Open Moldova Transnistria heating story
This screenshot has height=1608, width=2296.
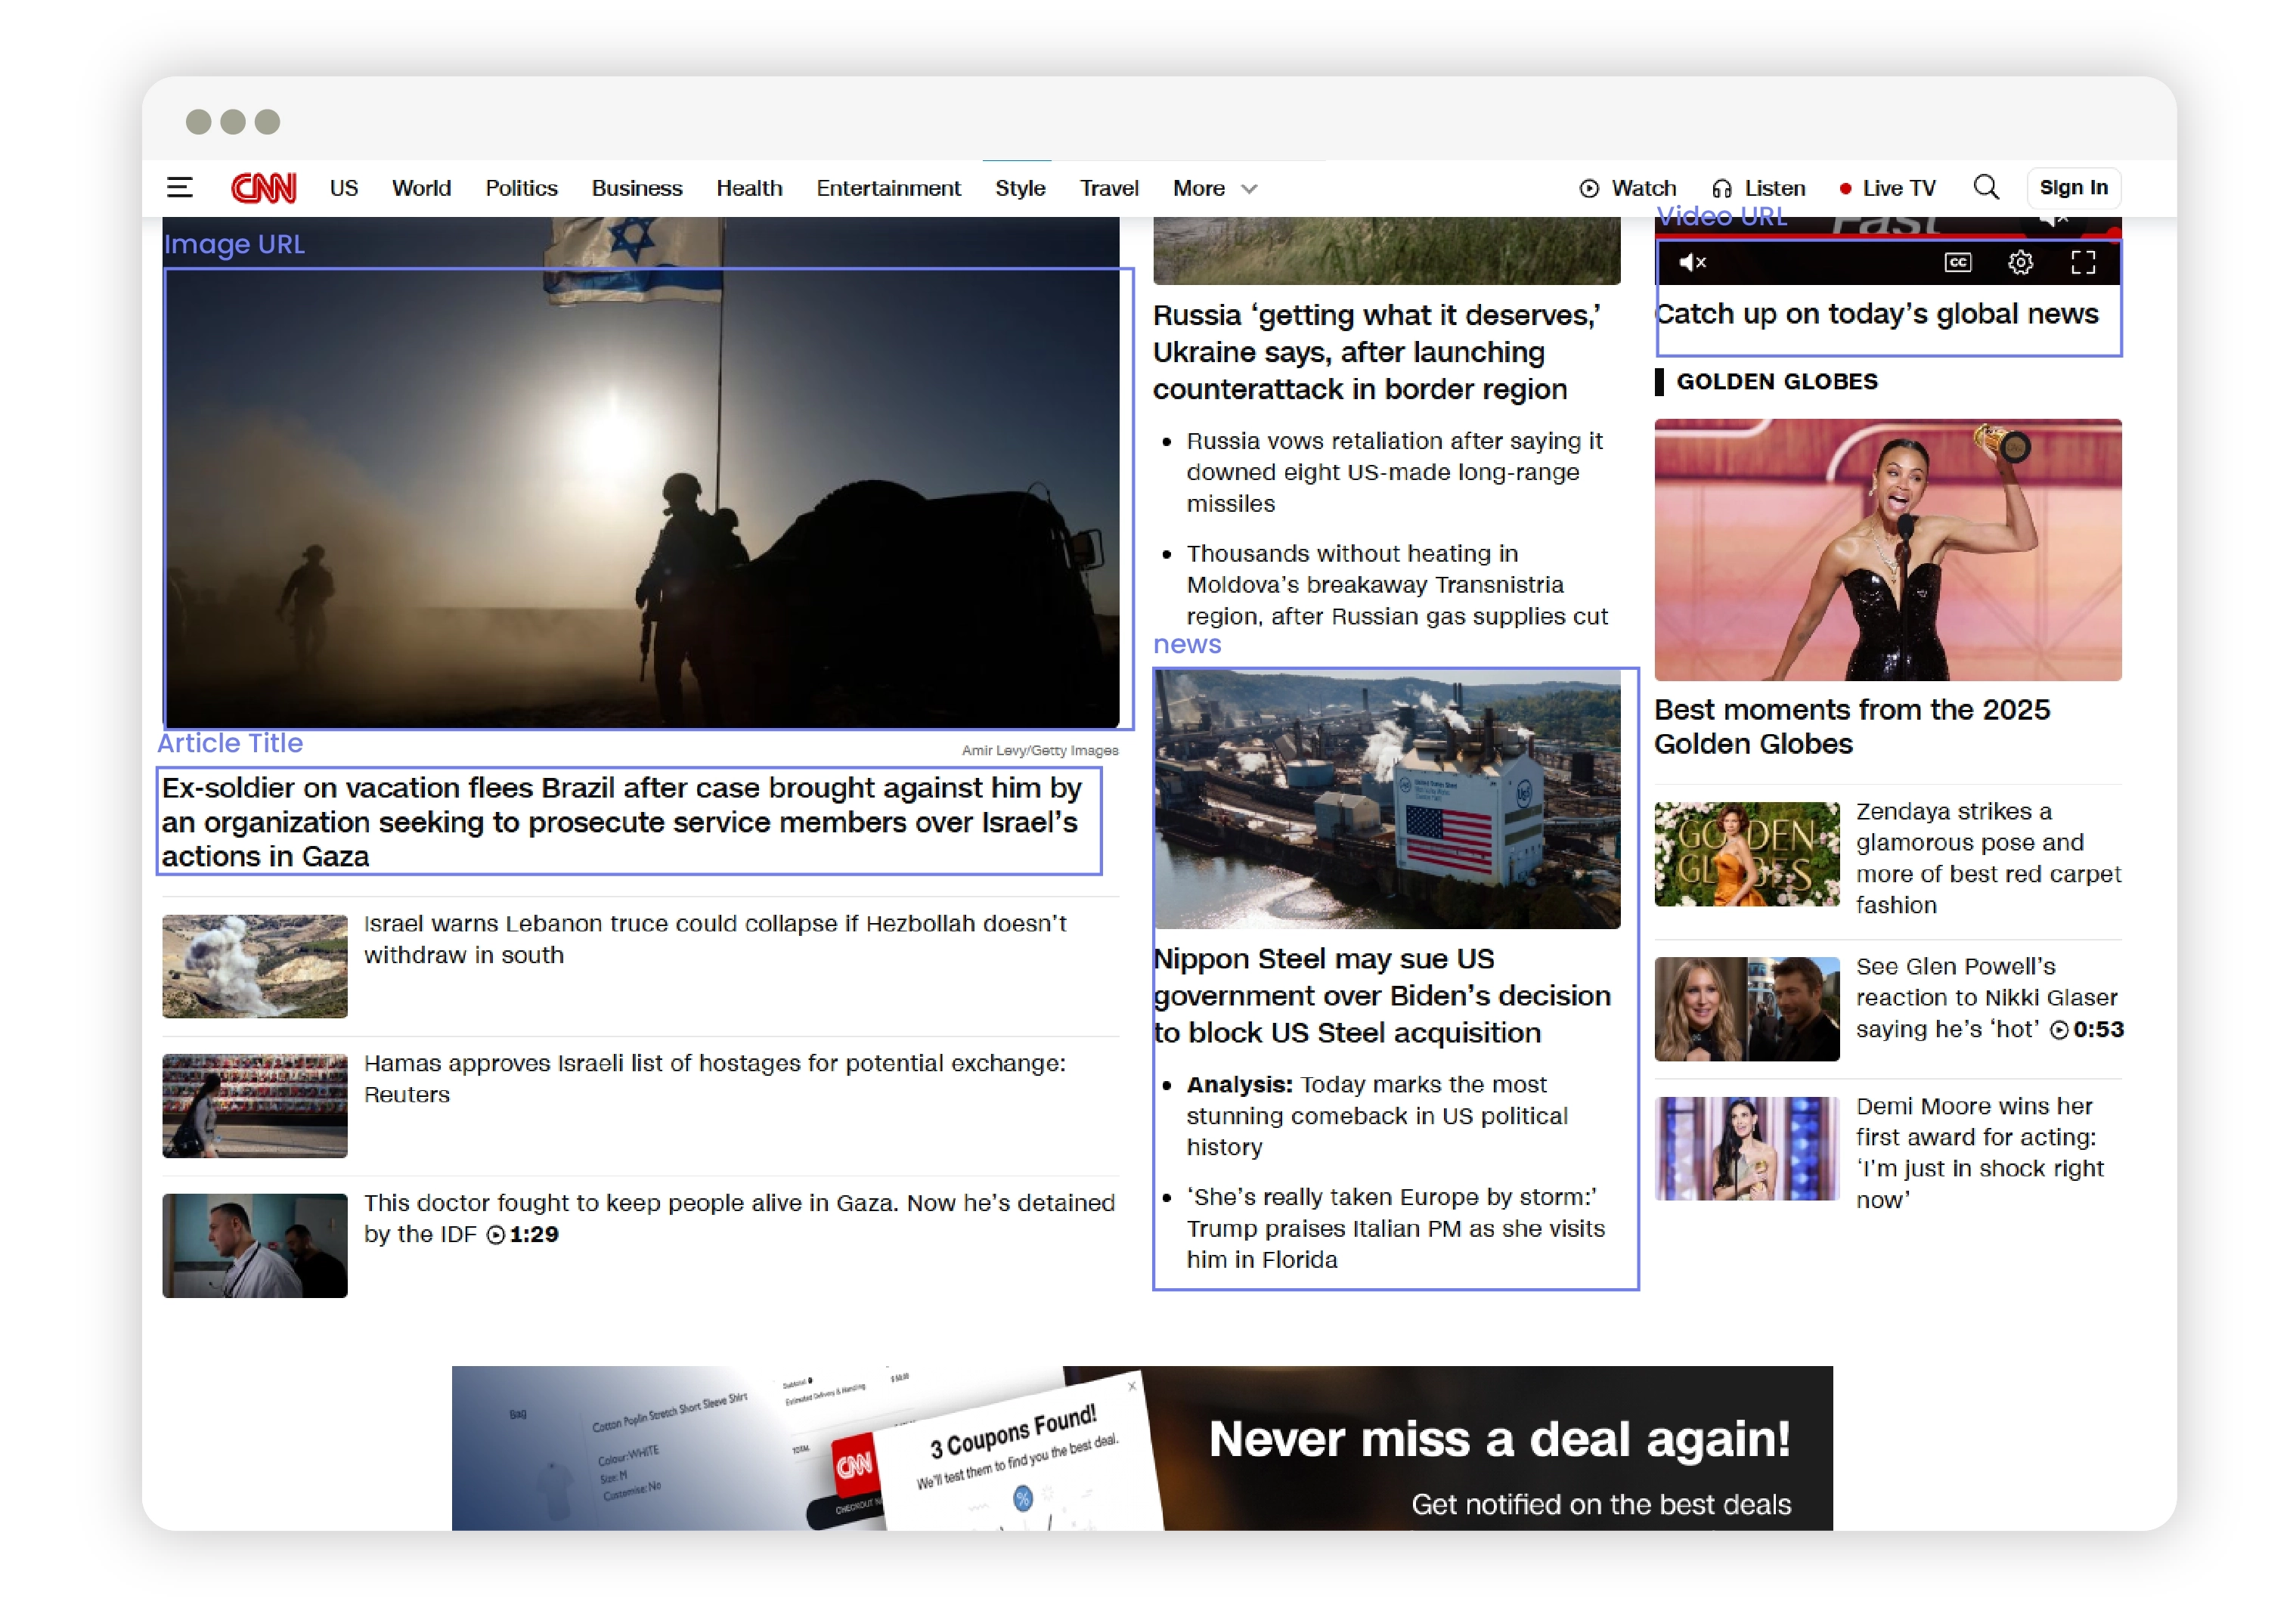pos(1397,584)
